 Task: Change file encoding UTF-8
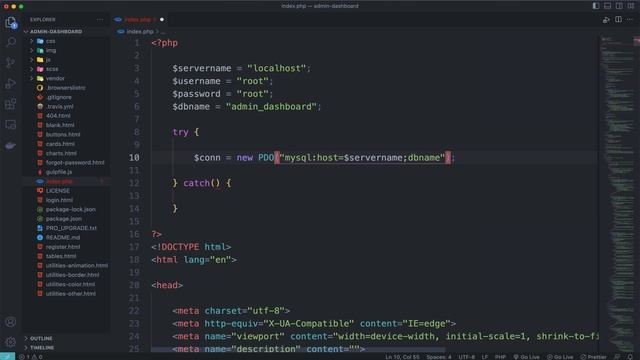[466, 357]
